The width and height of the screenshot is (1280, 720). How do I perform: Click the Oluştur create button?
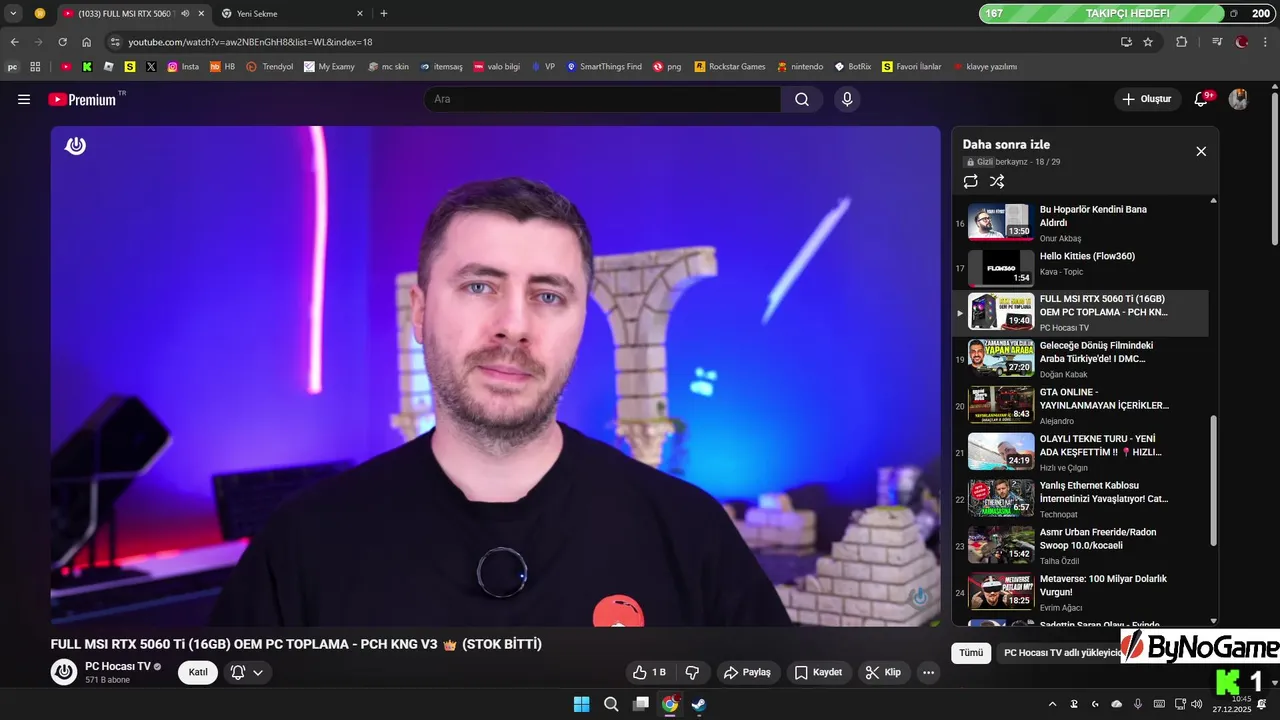(x=1147, y=99)
